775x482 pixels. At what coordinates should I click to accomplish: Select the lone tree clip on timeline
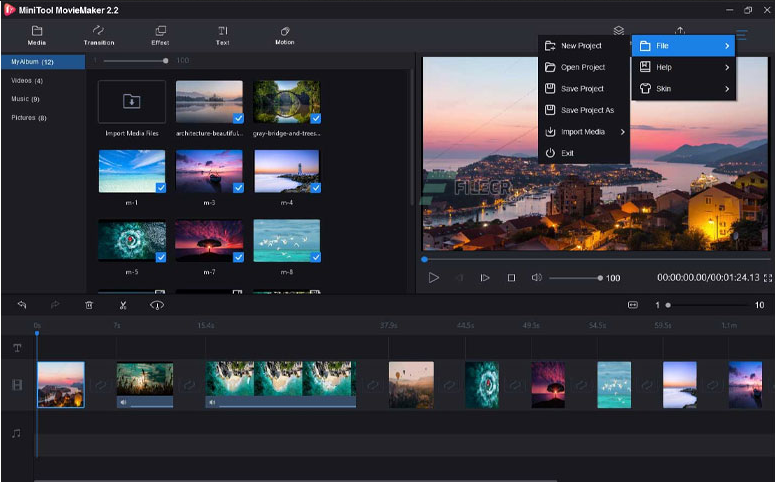click(x=548, y=385)
